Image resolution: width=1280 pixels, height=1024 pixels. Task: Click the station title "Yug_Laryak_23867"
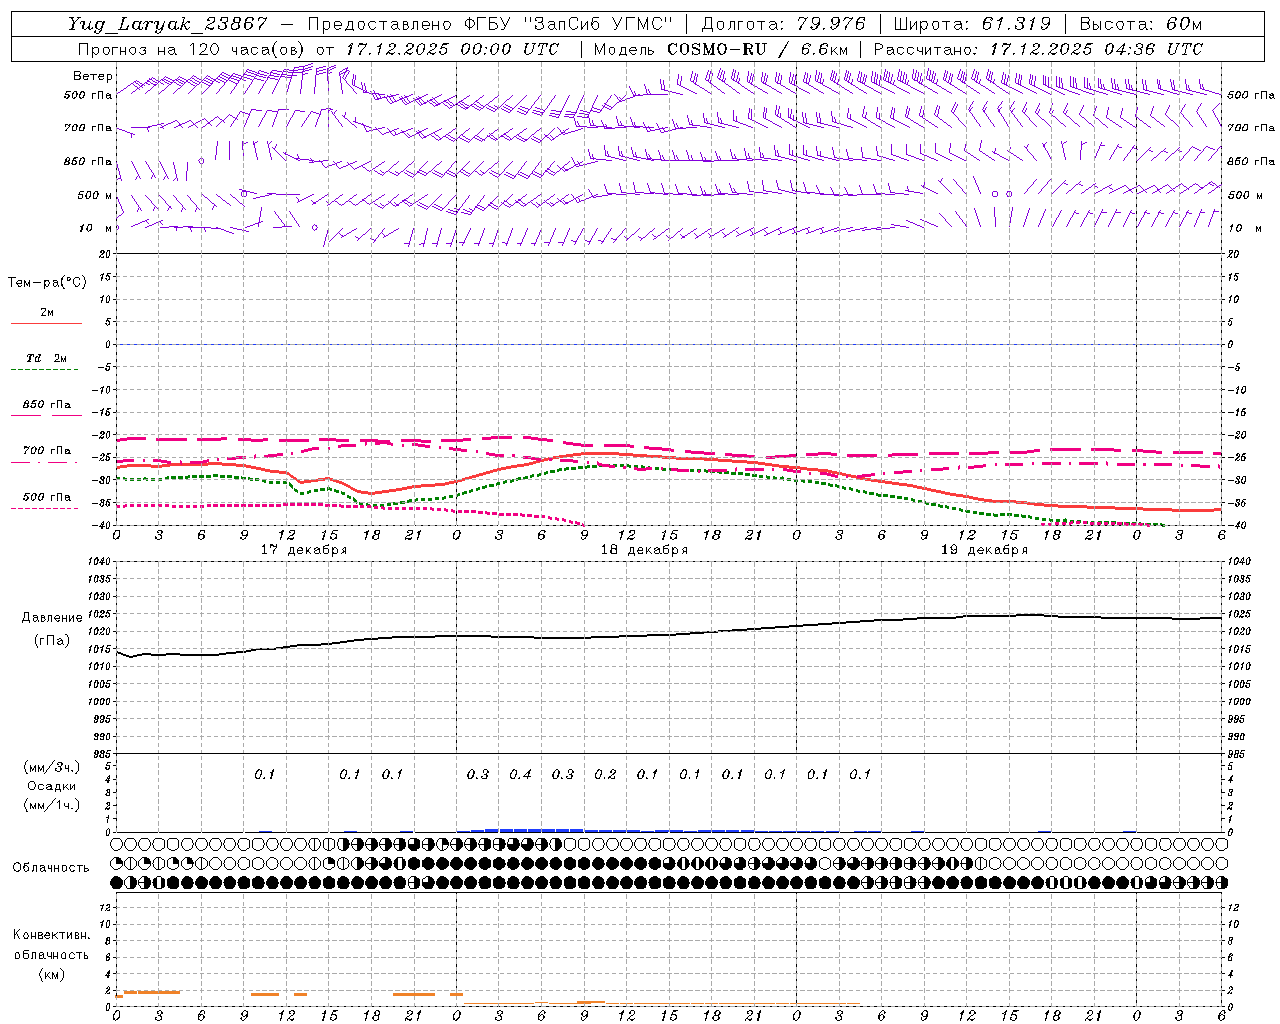(168, 24)
